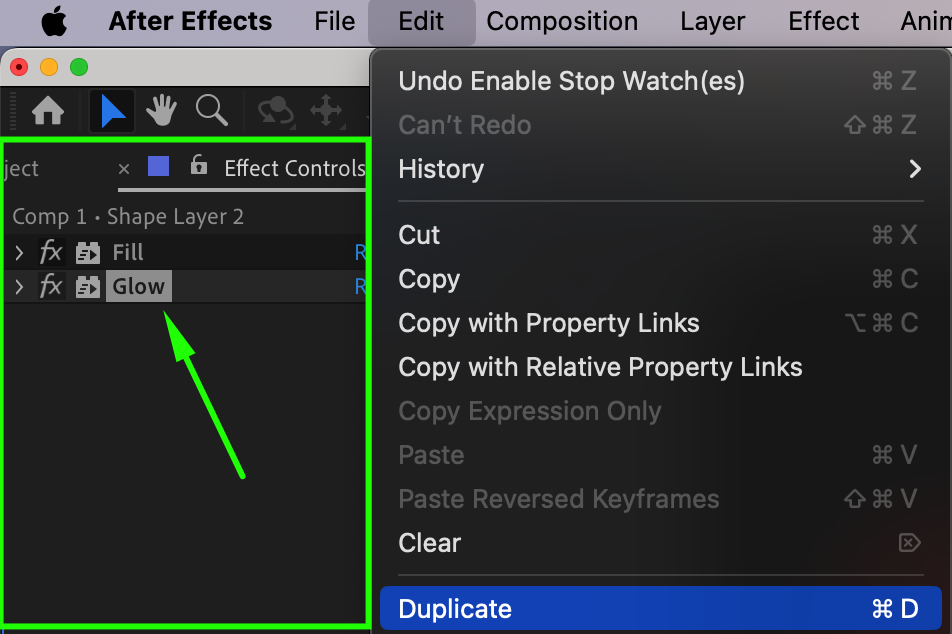
Task: Click the Home workspace icon
Action: (x=48, y=111)
